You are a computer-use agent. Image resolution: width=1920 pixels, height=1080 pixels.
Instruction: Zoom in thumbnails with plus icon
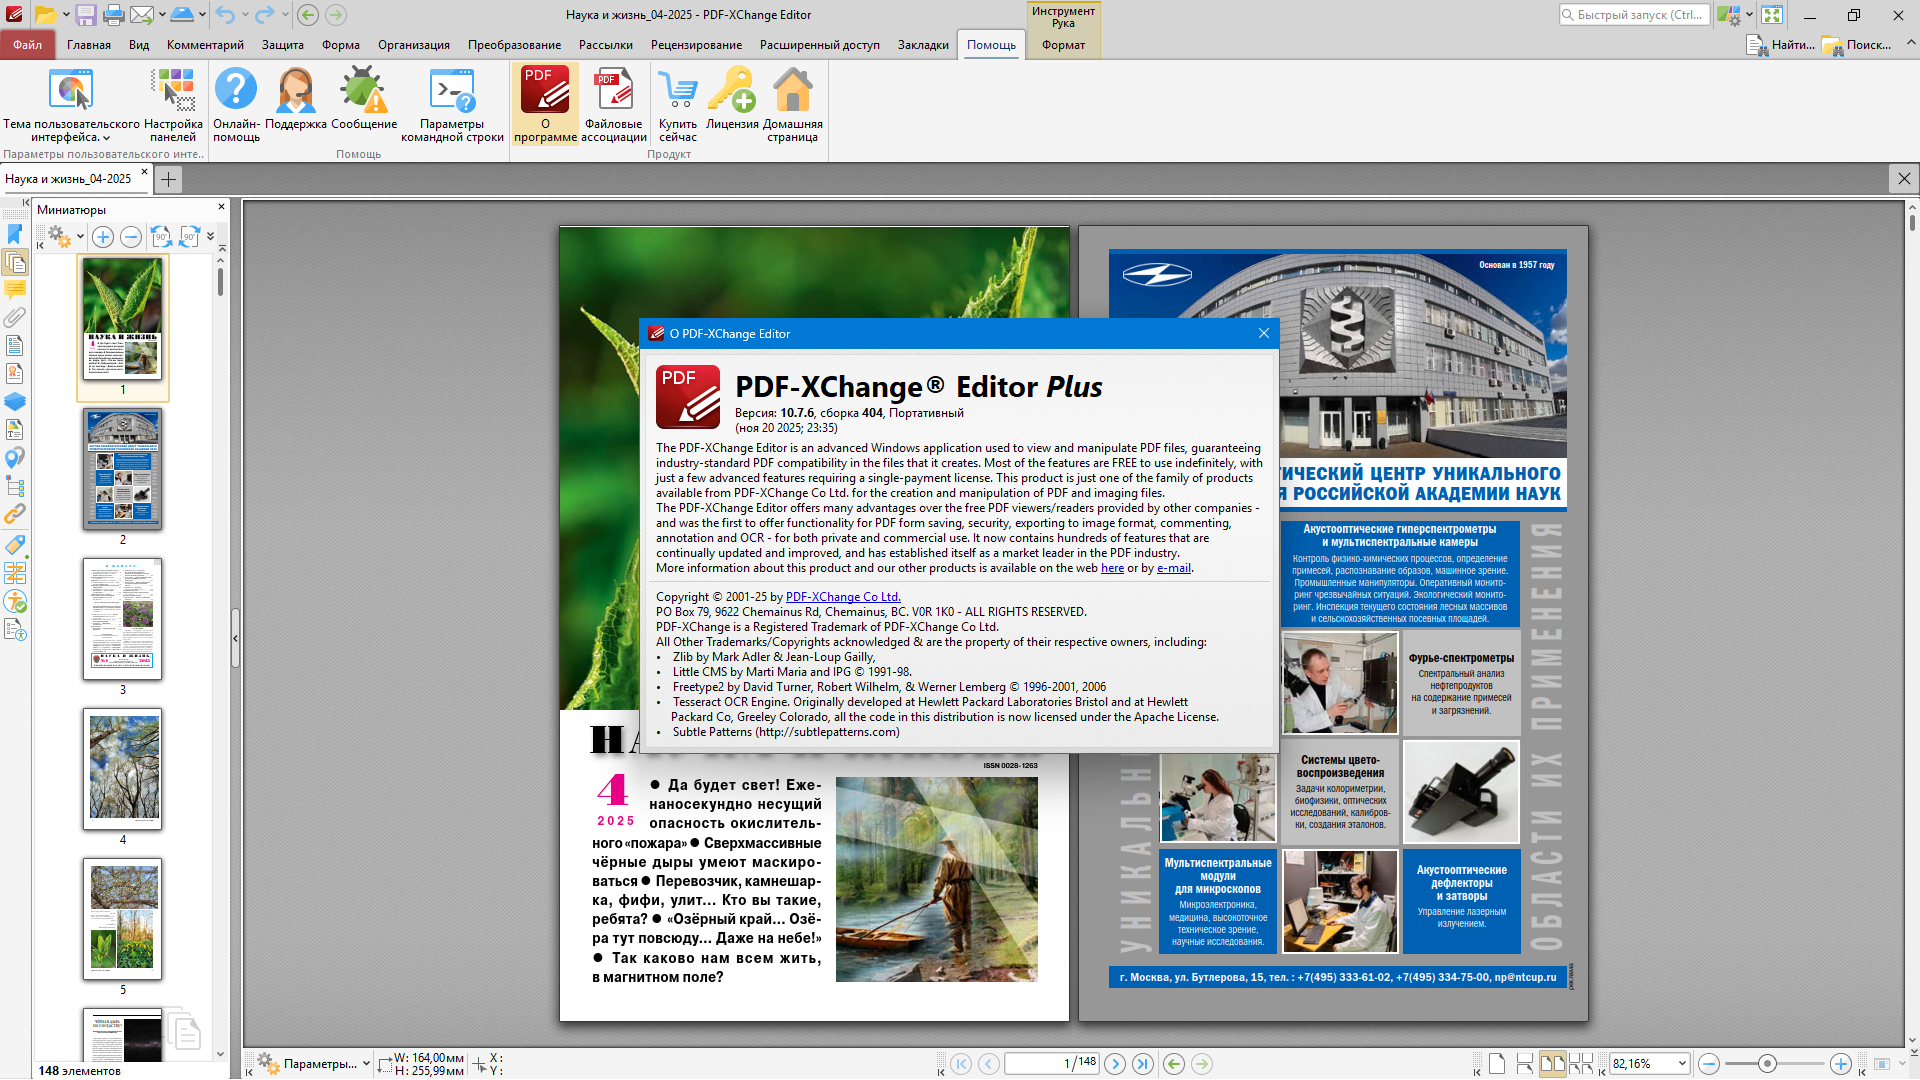pos(103,237)
